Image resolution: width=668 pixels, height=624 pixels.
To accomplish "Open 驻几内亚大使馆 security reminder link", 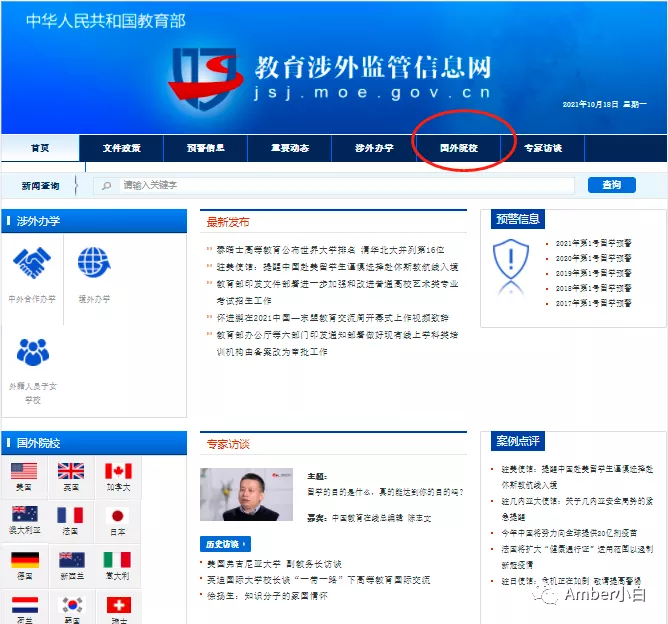I will click(x=577, y=509).
